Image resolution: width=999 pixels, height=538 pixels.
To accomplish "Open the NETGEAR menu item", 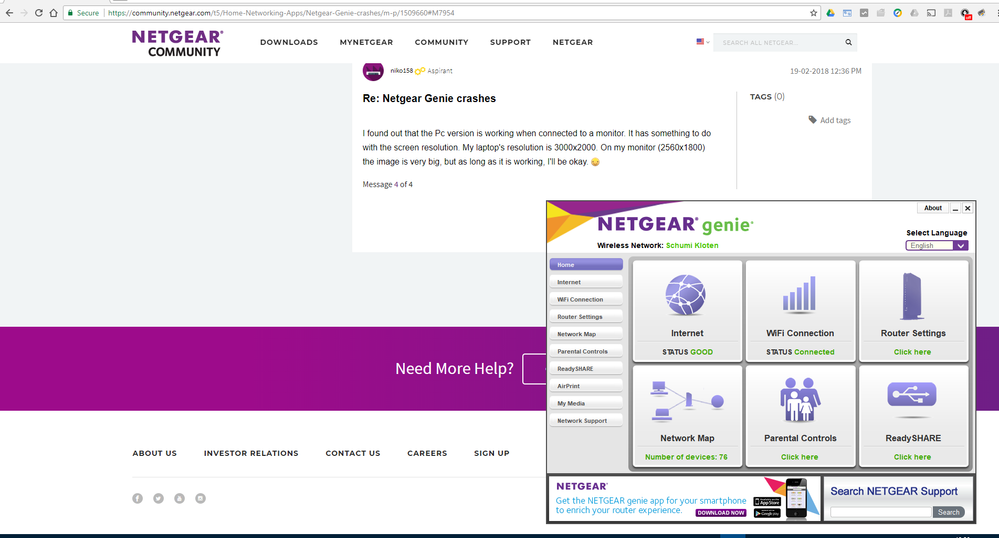I will click(573, 42).
